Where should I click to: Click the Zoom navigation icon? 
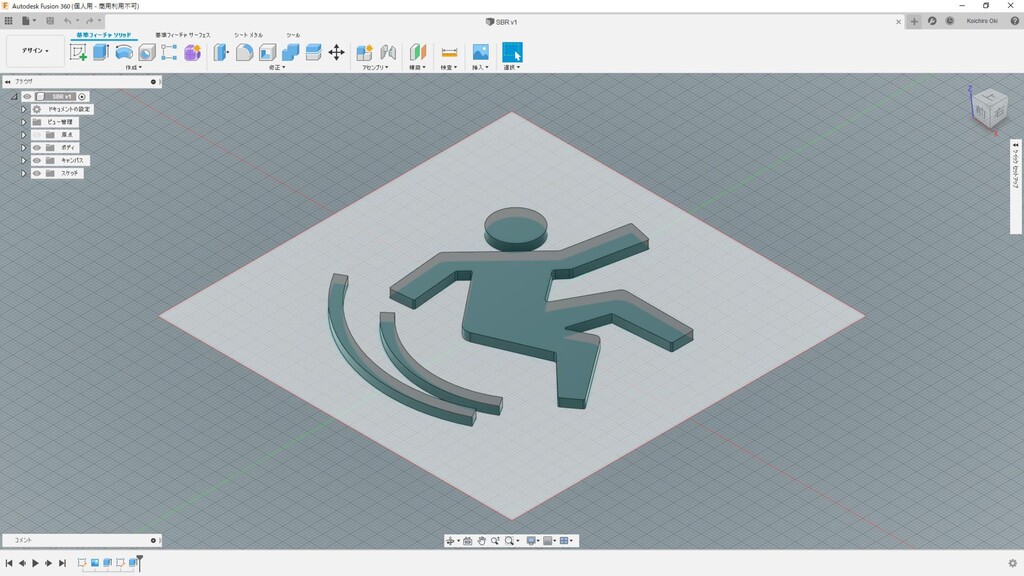click(495, 541)
